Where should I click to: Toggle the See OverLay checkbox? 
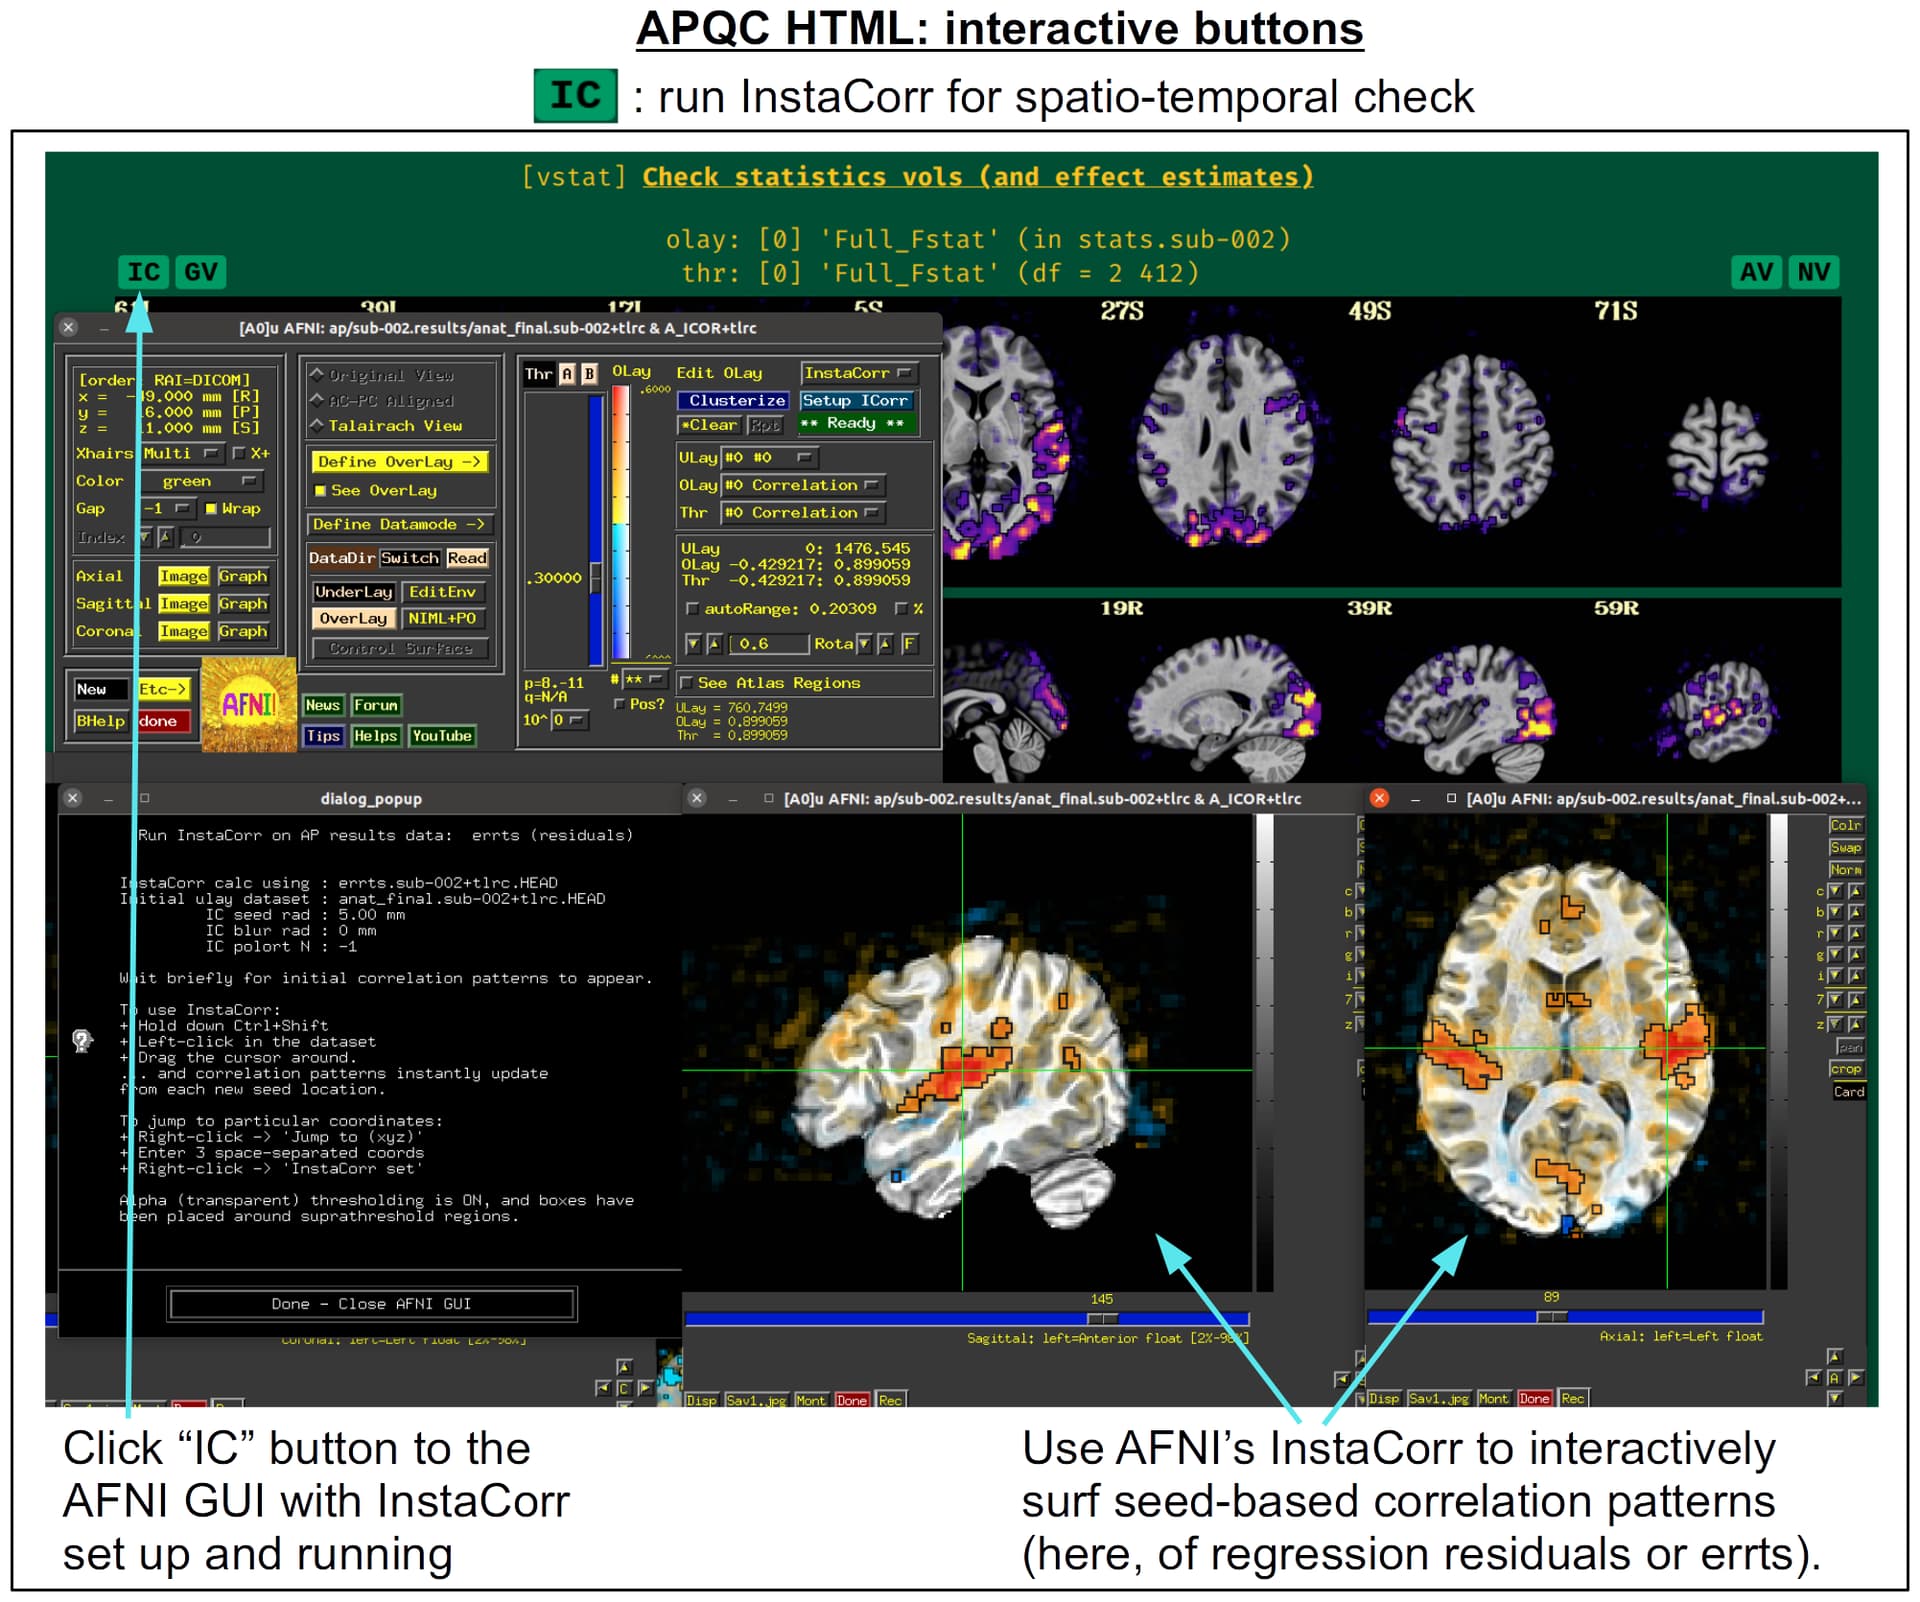(x=321, y=491)
